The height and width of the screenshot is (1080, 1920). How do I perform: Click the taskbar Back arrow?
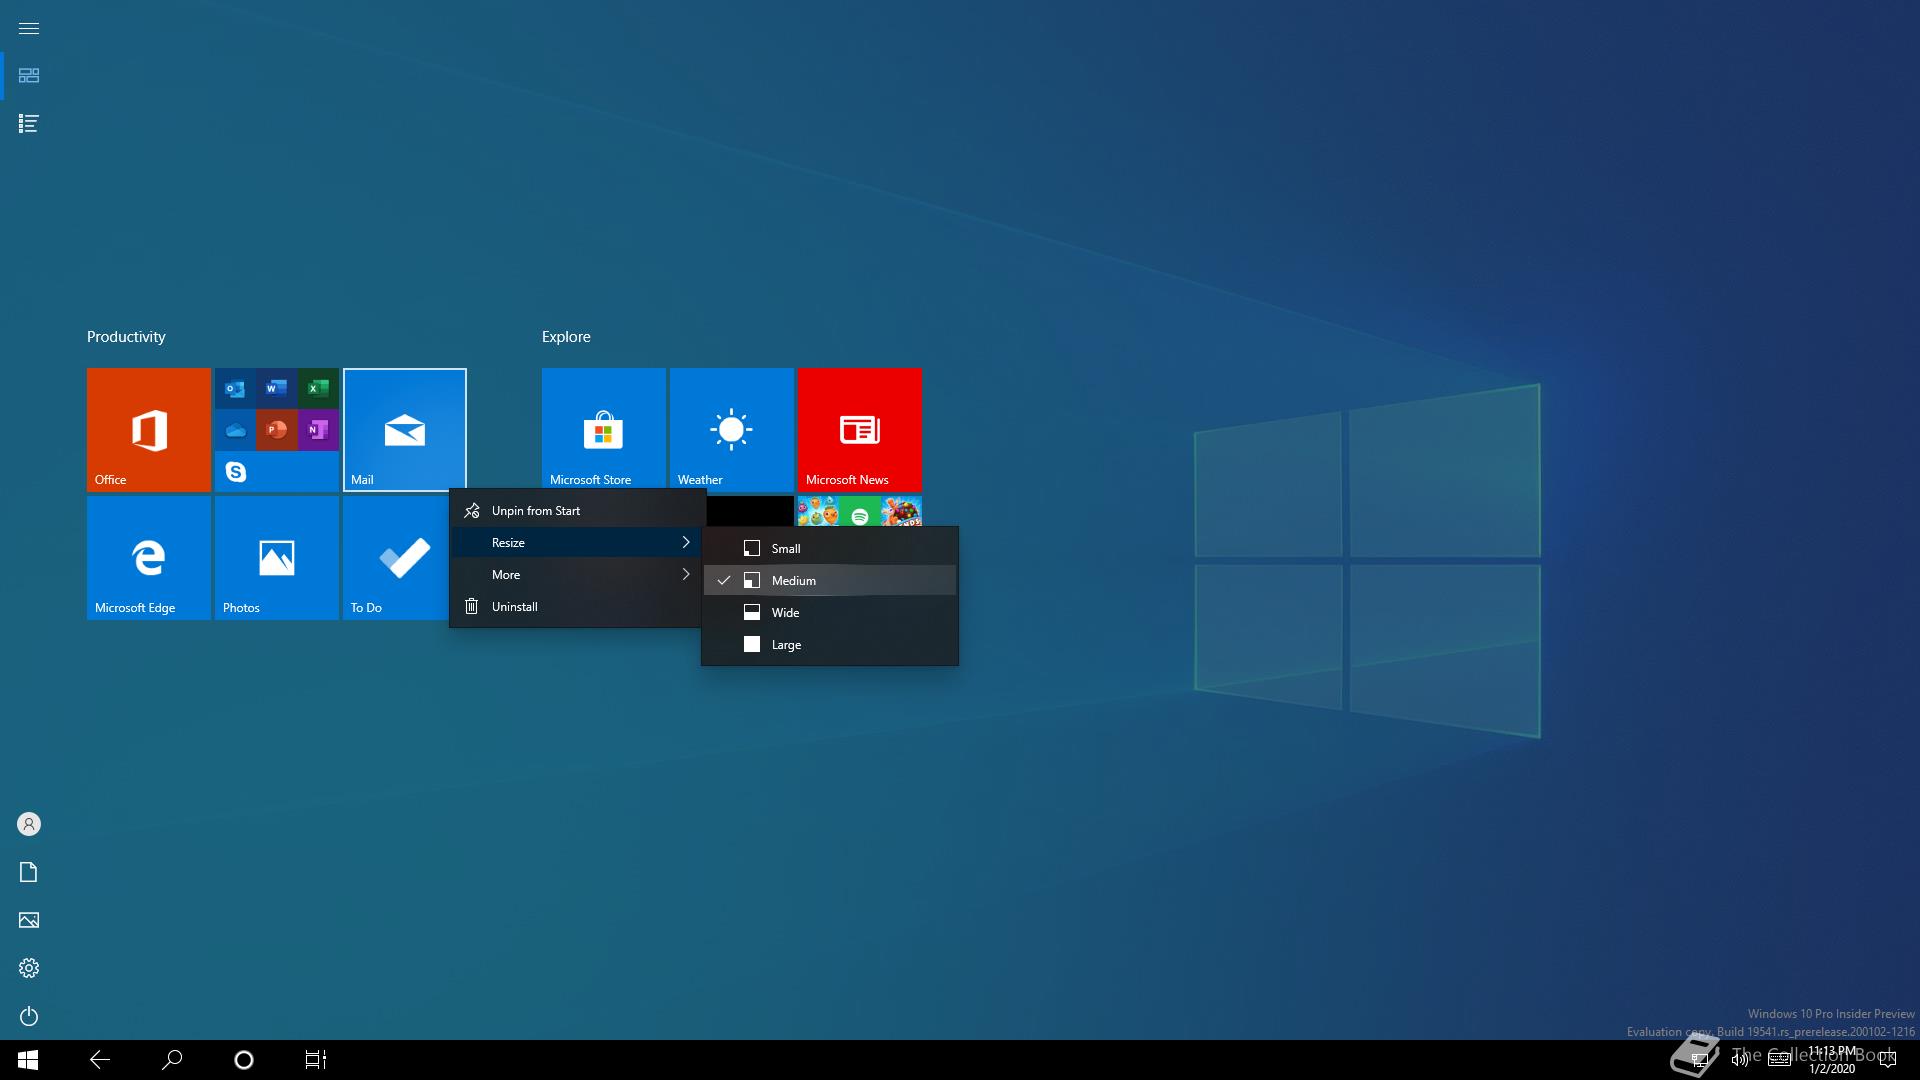pos(100,1060)
